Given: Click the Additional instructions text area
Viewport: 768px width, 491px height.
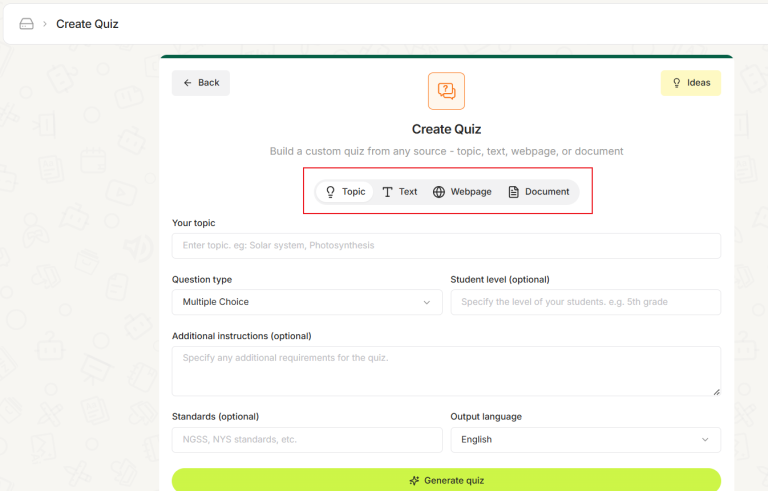Looking at the screenshot, I should pos(446,370).
